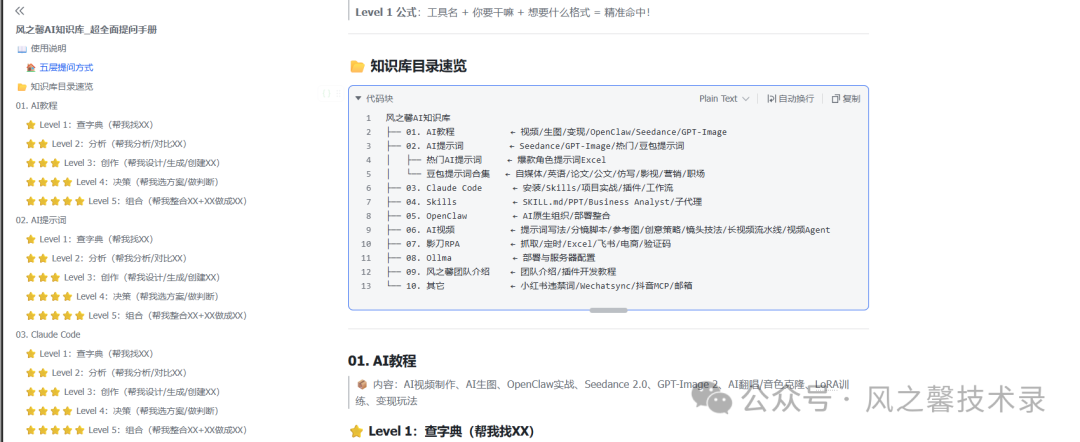The height and width of the screenshot is (442, 1080).
Task: Open the Plain Text language dropdown
Action: [x=724, y=98]
